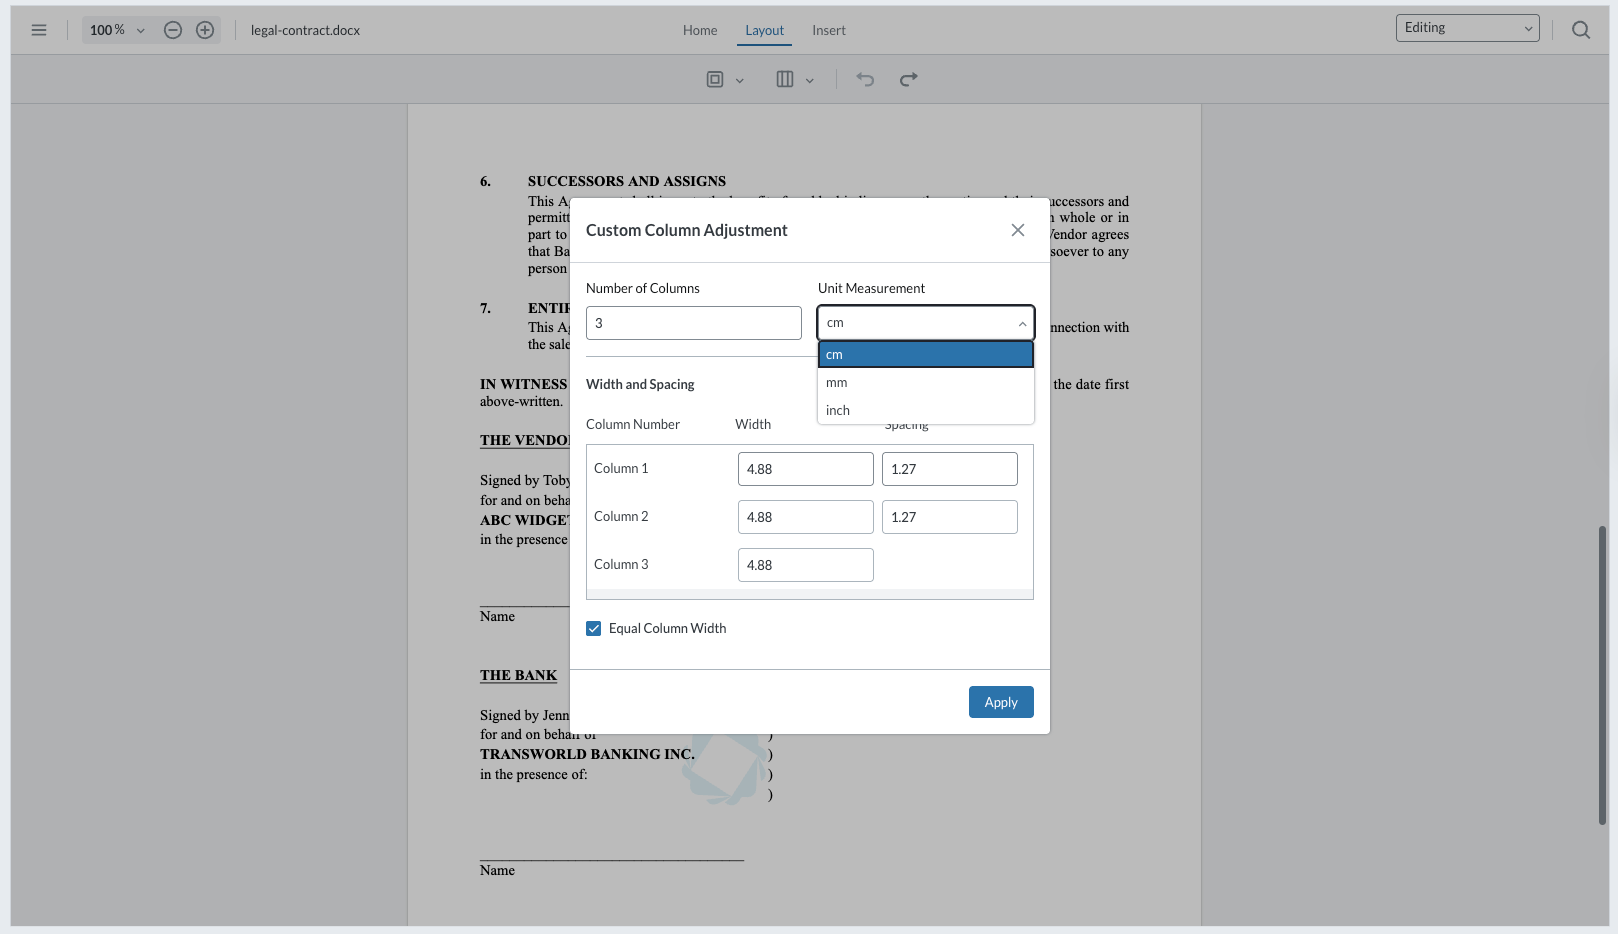Click the Column 2 spacing field

(x=950, y=517)
